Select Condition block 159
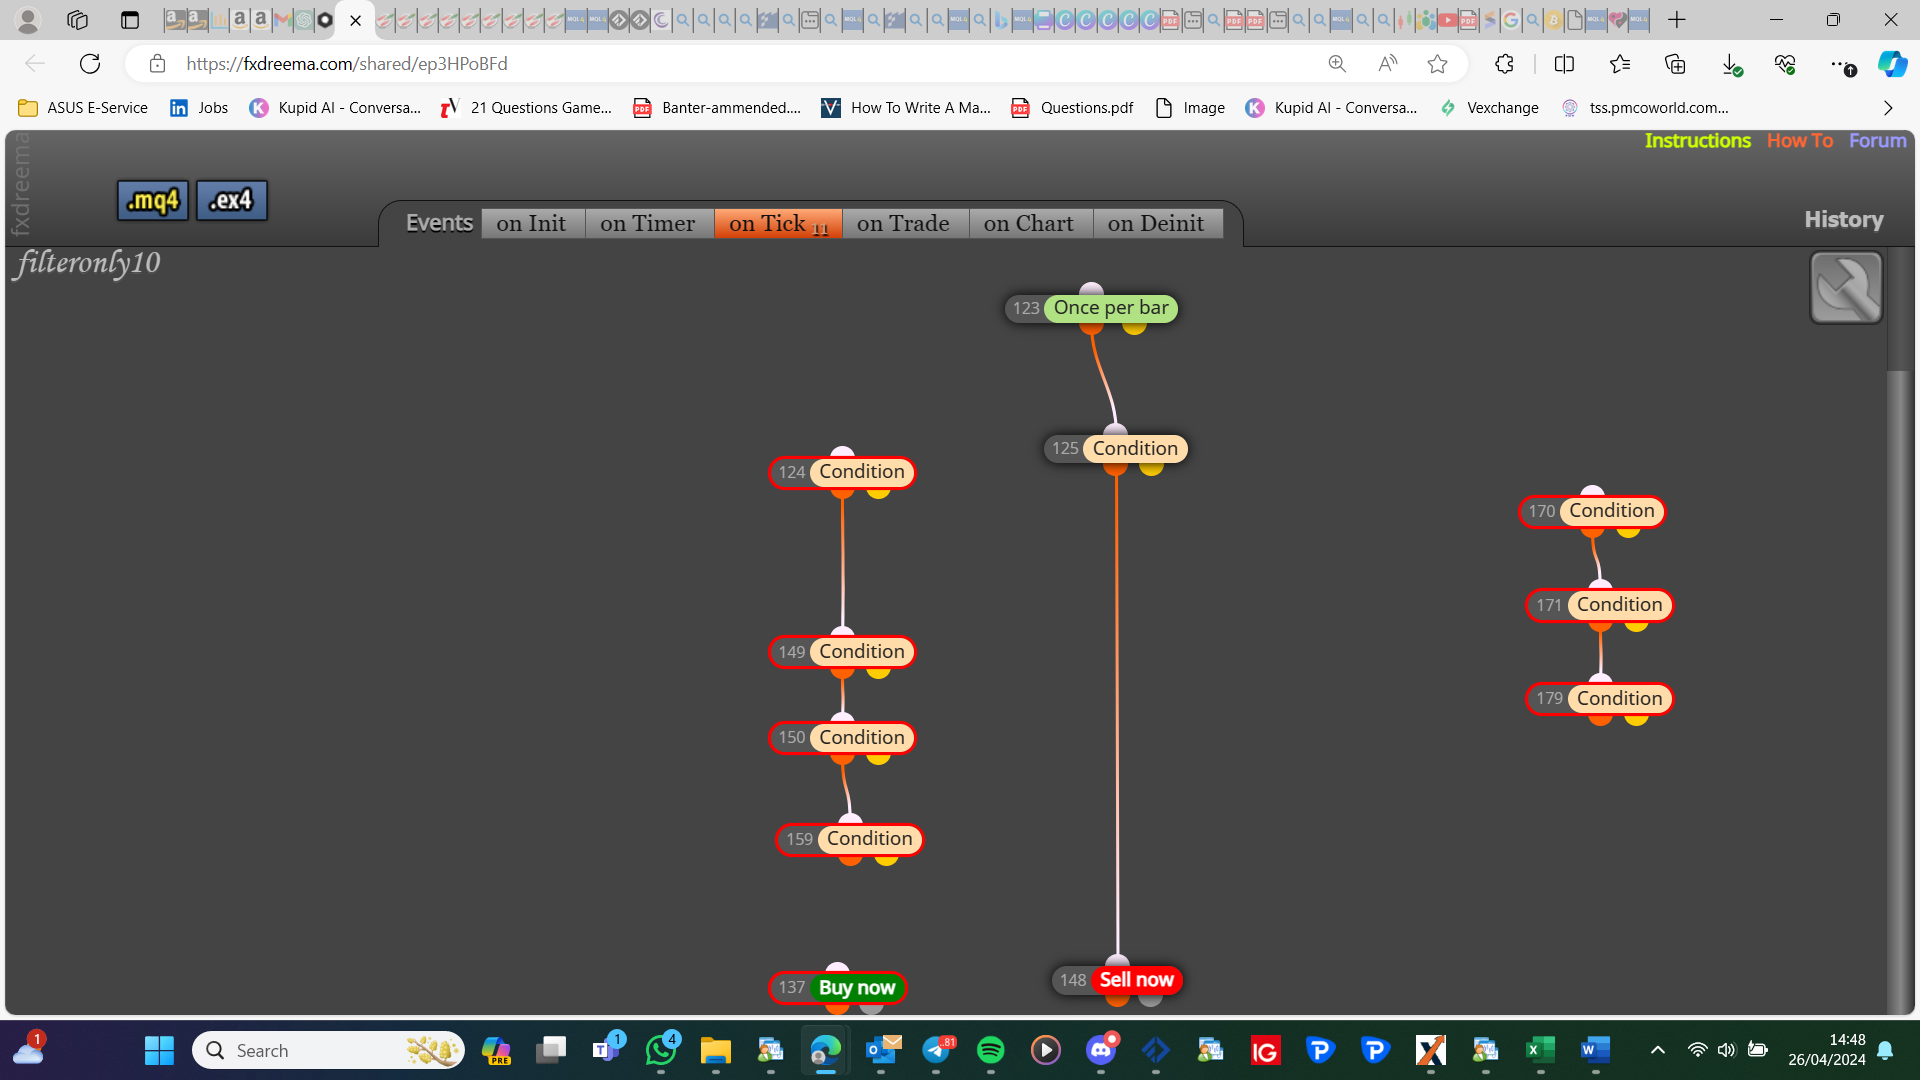This screenshot has height=1080, width=1920. pyautogui.click(x=850, y=839)
